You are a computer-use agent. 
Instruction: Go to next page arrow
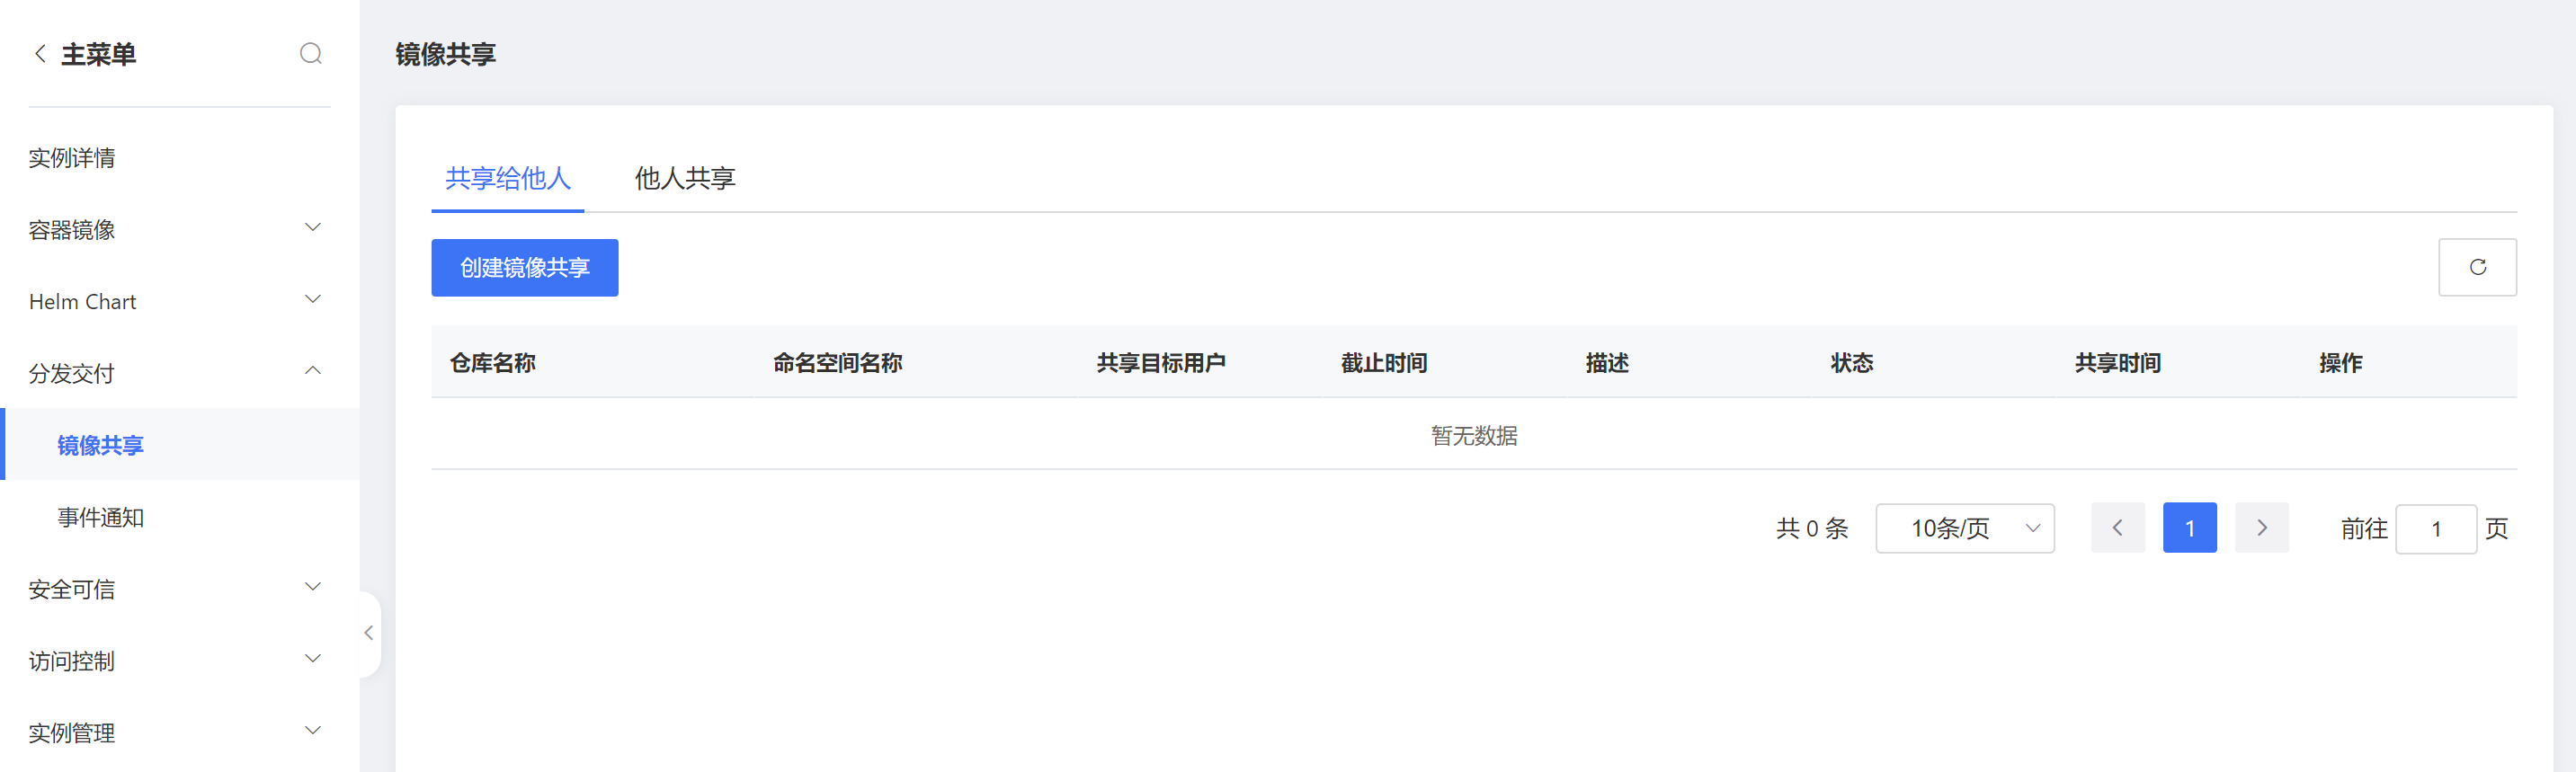coord(2261,528)
